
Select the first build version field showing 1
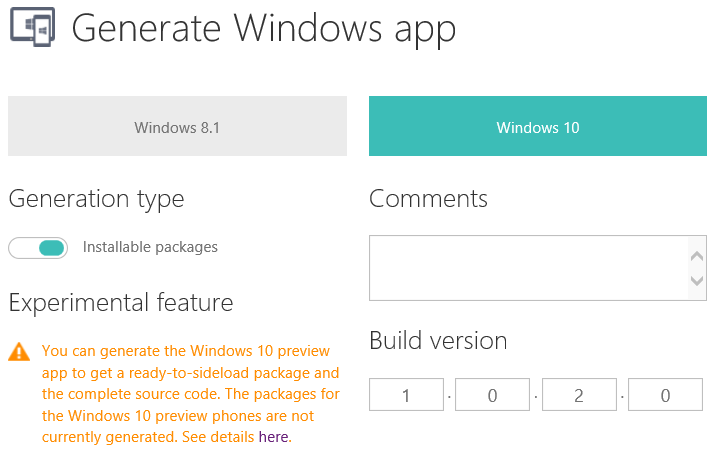coord(406,395)
